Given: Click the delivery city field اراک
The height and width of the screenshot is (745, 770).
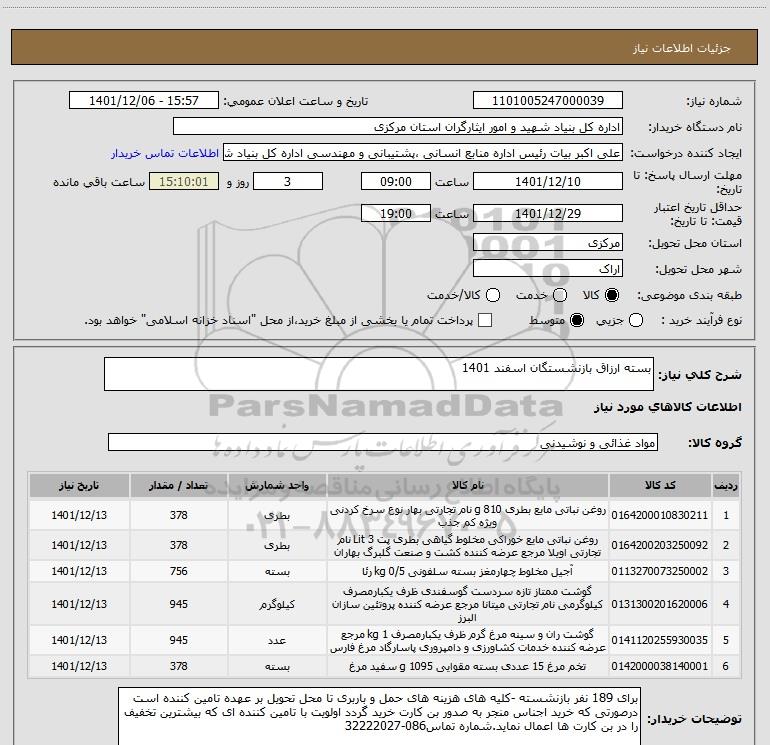Looking at the screenshot, I should 548,269.
